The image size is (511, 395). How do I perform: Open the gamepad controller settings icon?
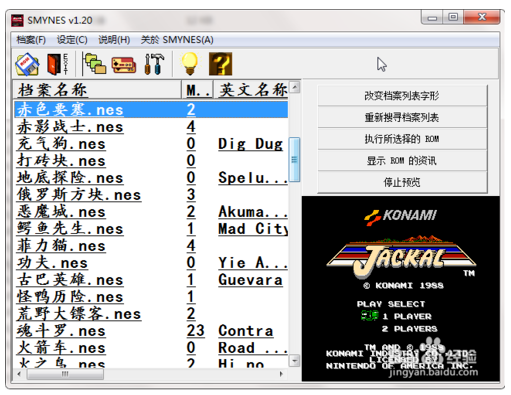[124, 65]
